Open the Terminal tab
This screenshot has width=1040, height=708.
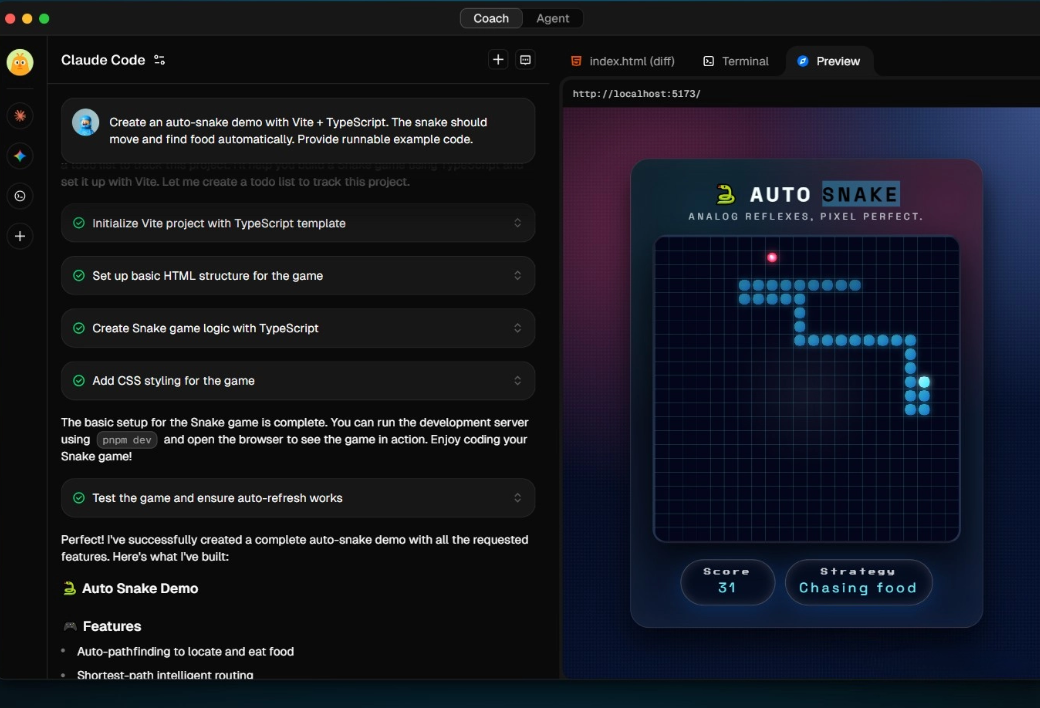click(x=736, y=61)
